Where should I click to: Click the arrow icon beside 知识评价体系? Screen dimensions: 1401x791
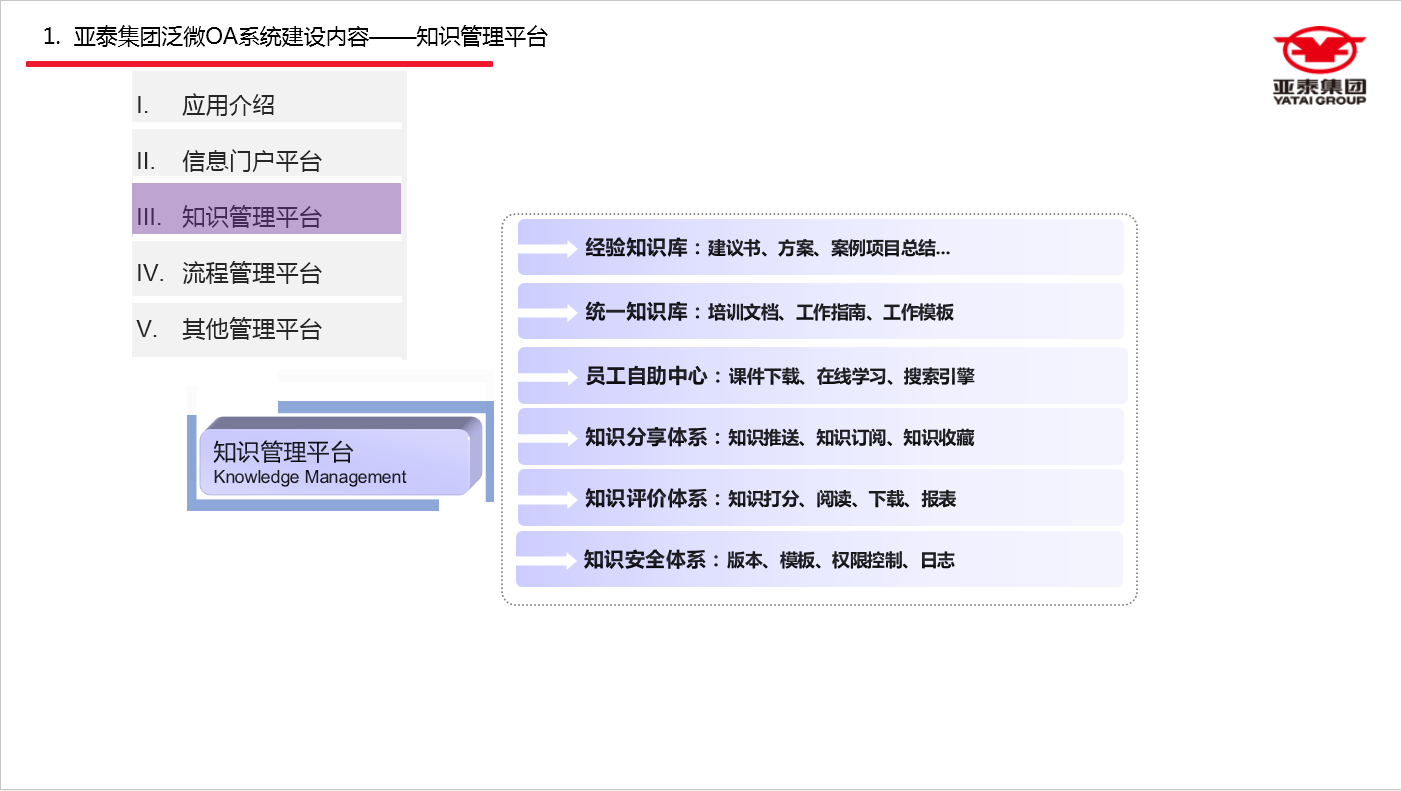(x=549, y=499)
